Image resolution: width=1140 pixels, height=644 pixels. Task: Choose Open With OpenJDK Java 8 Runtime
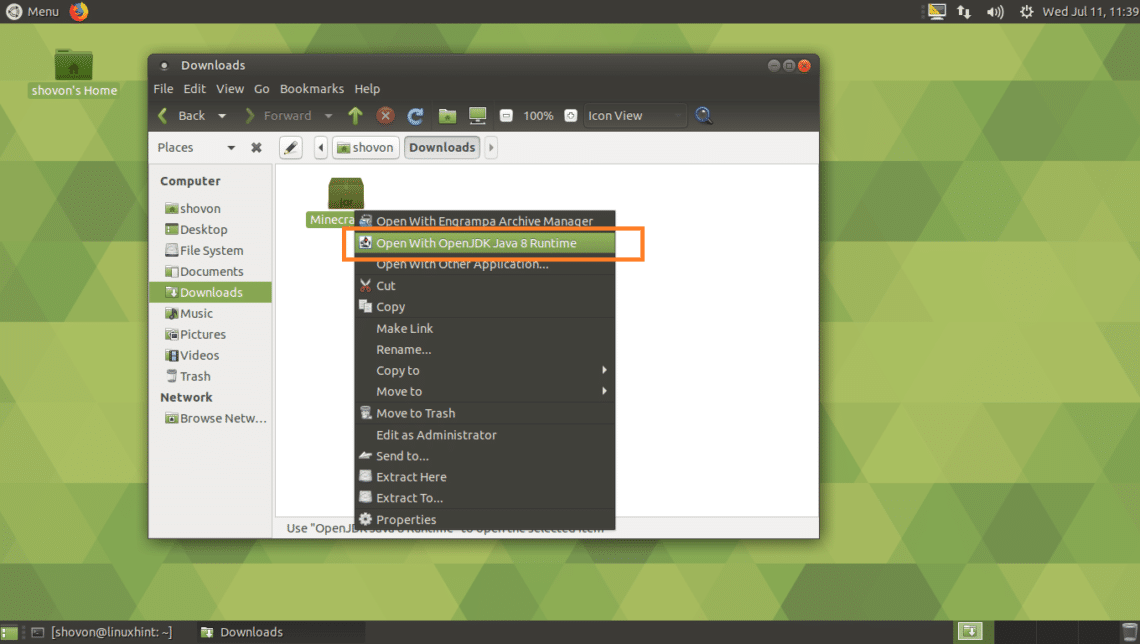[476, 243]
